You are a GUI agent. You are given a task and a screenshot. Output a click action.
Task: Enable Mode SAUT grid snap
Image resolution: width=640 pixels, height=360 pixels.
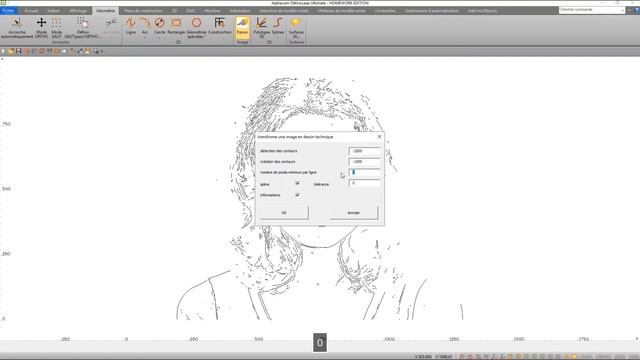(57, 28)
